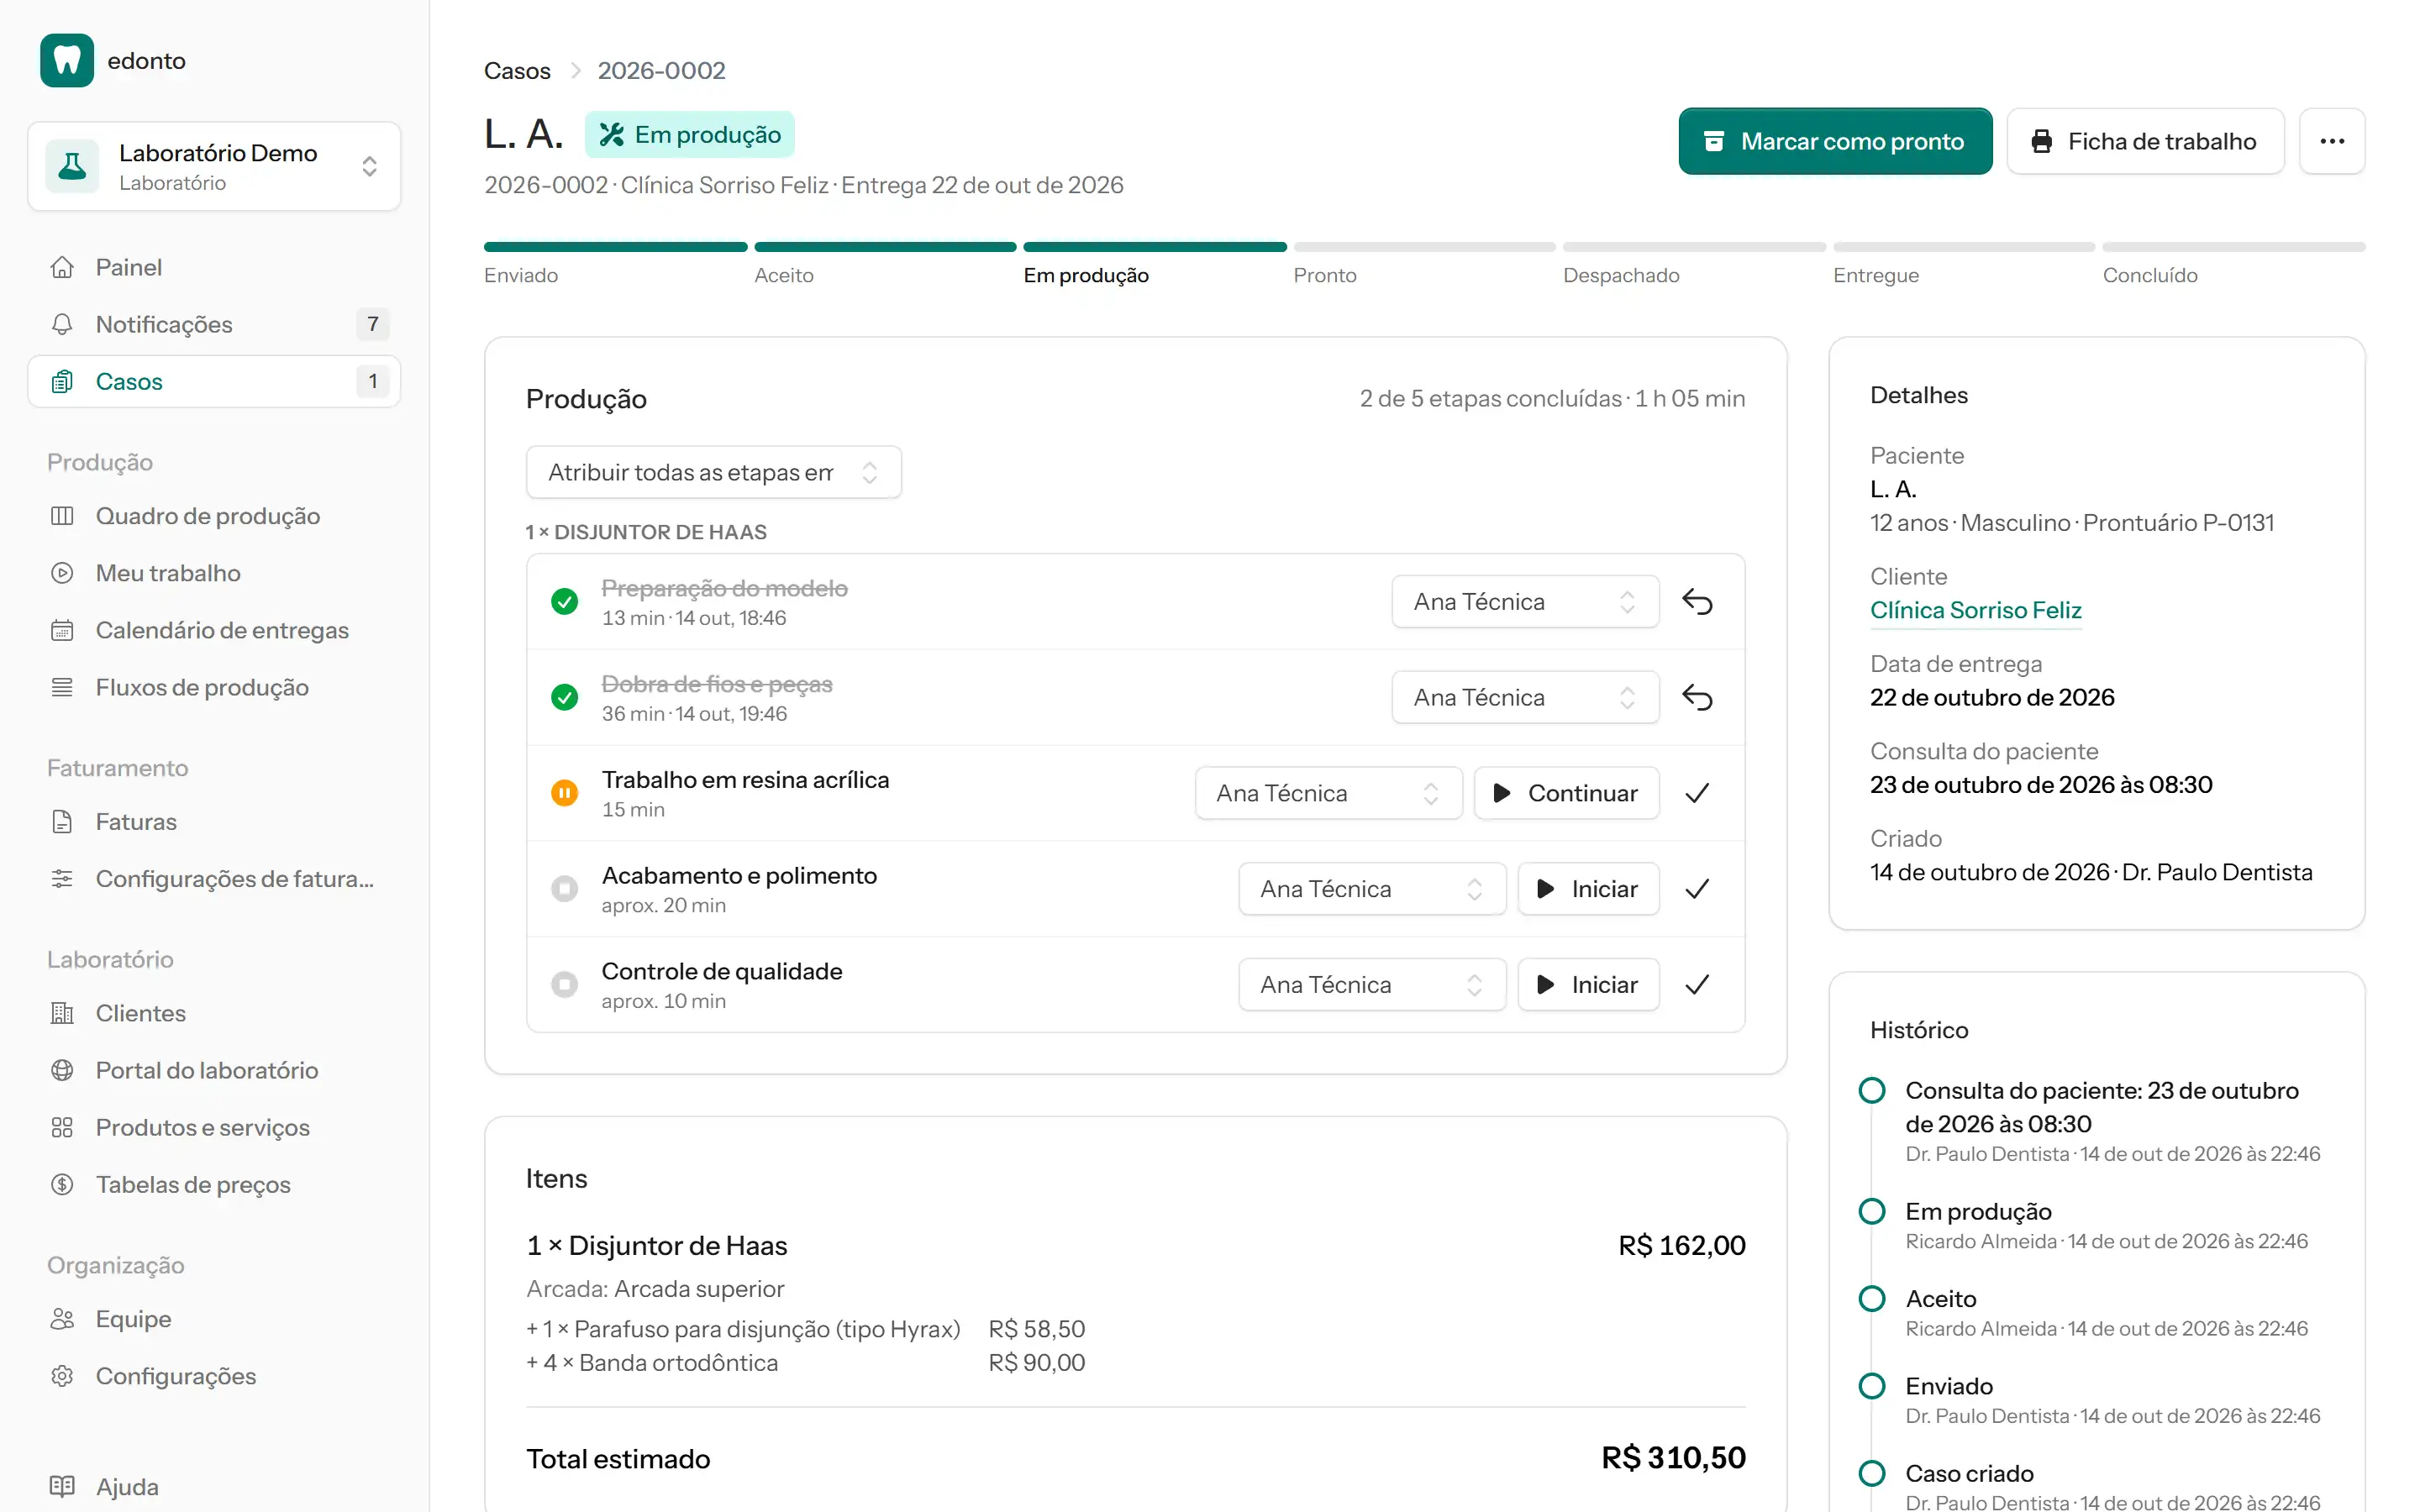
Task: Toggle the Acabamento e polimento status circle
Action: click(x=564, y=889)
